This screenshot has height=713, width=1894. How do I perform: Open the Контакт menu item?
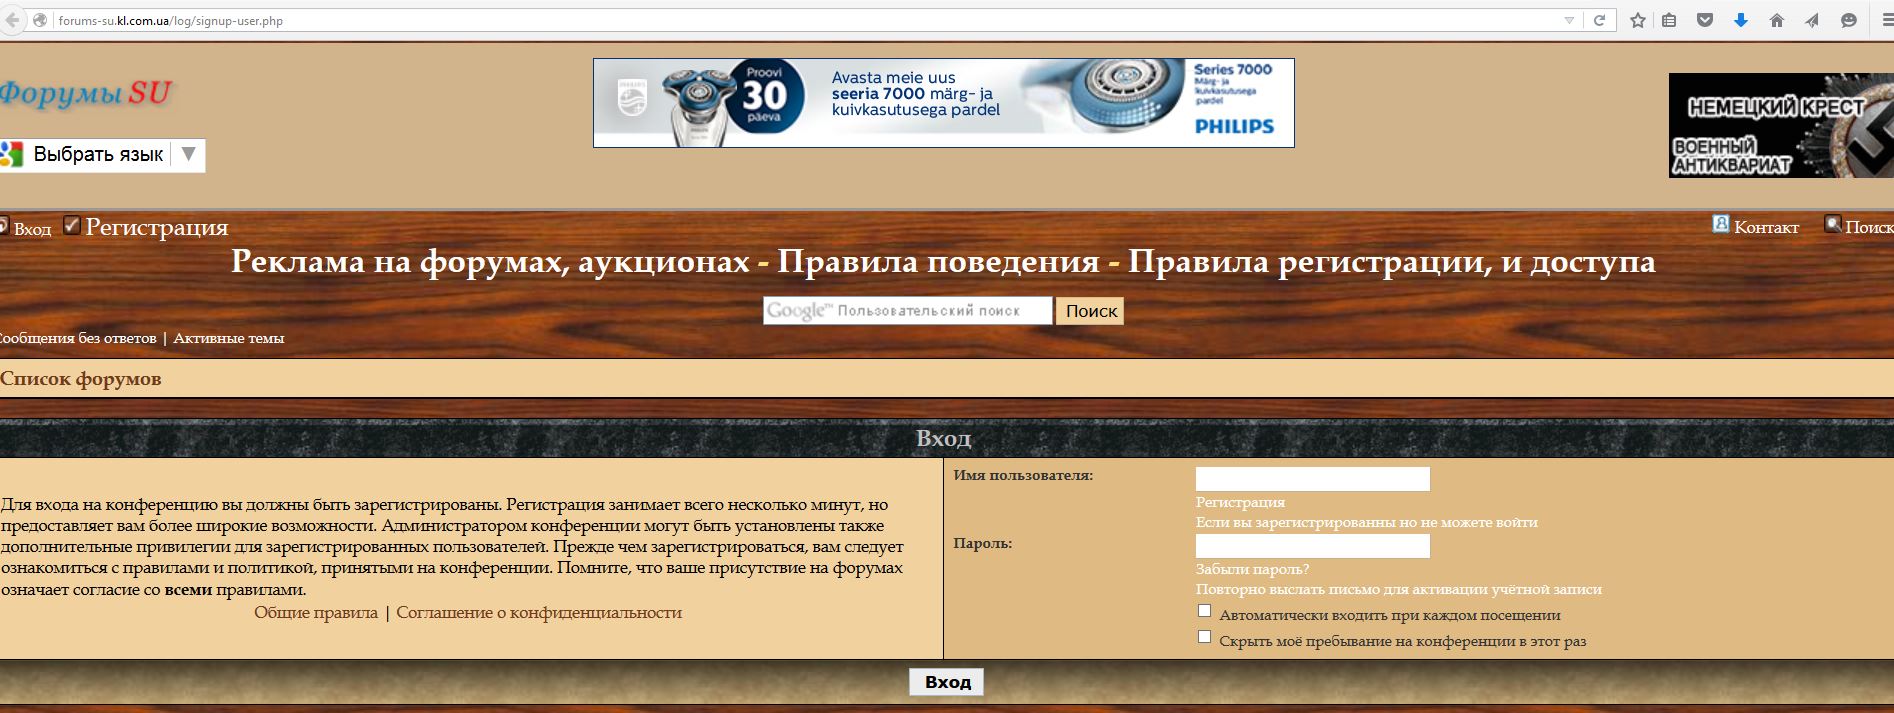(1765, 227)
